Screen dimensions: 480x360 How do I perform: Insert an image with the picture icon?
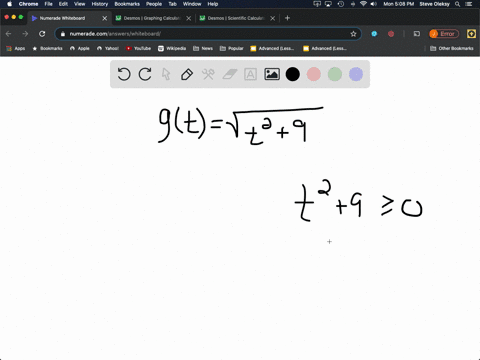click(x=272, y=74)
